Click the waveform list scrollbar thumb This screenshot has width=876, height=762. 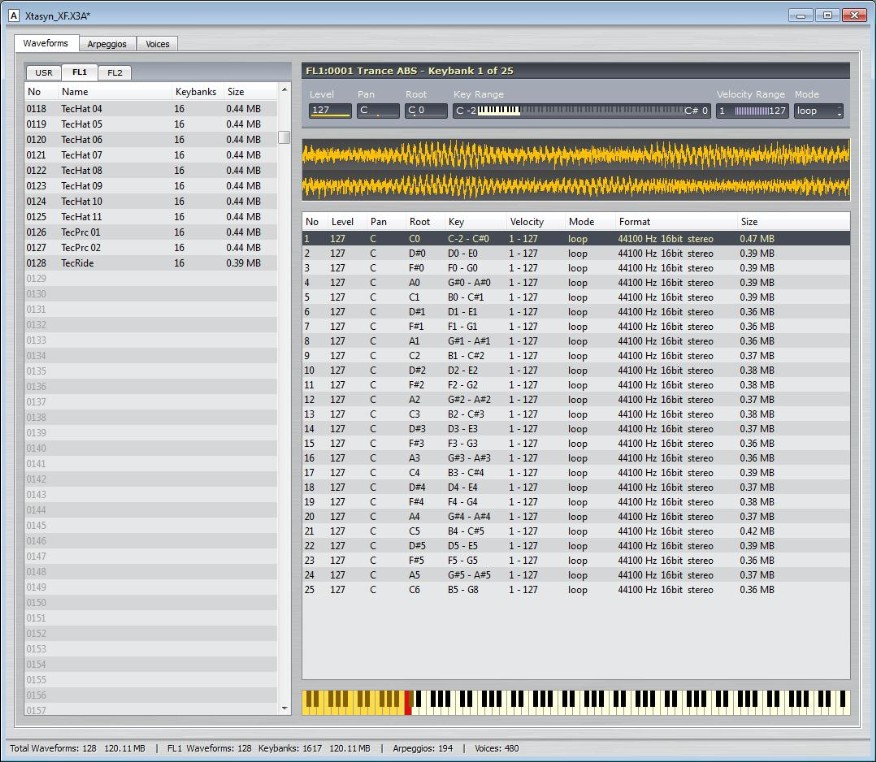click(x=284, y=137)
